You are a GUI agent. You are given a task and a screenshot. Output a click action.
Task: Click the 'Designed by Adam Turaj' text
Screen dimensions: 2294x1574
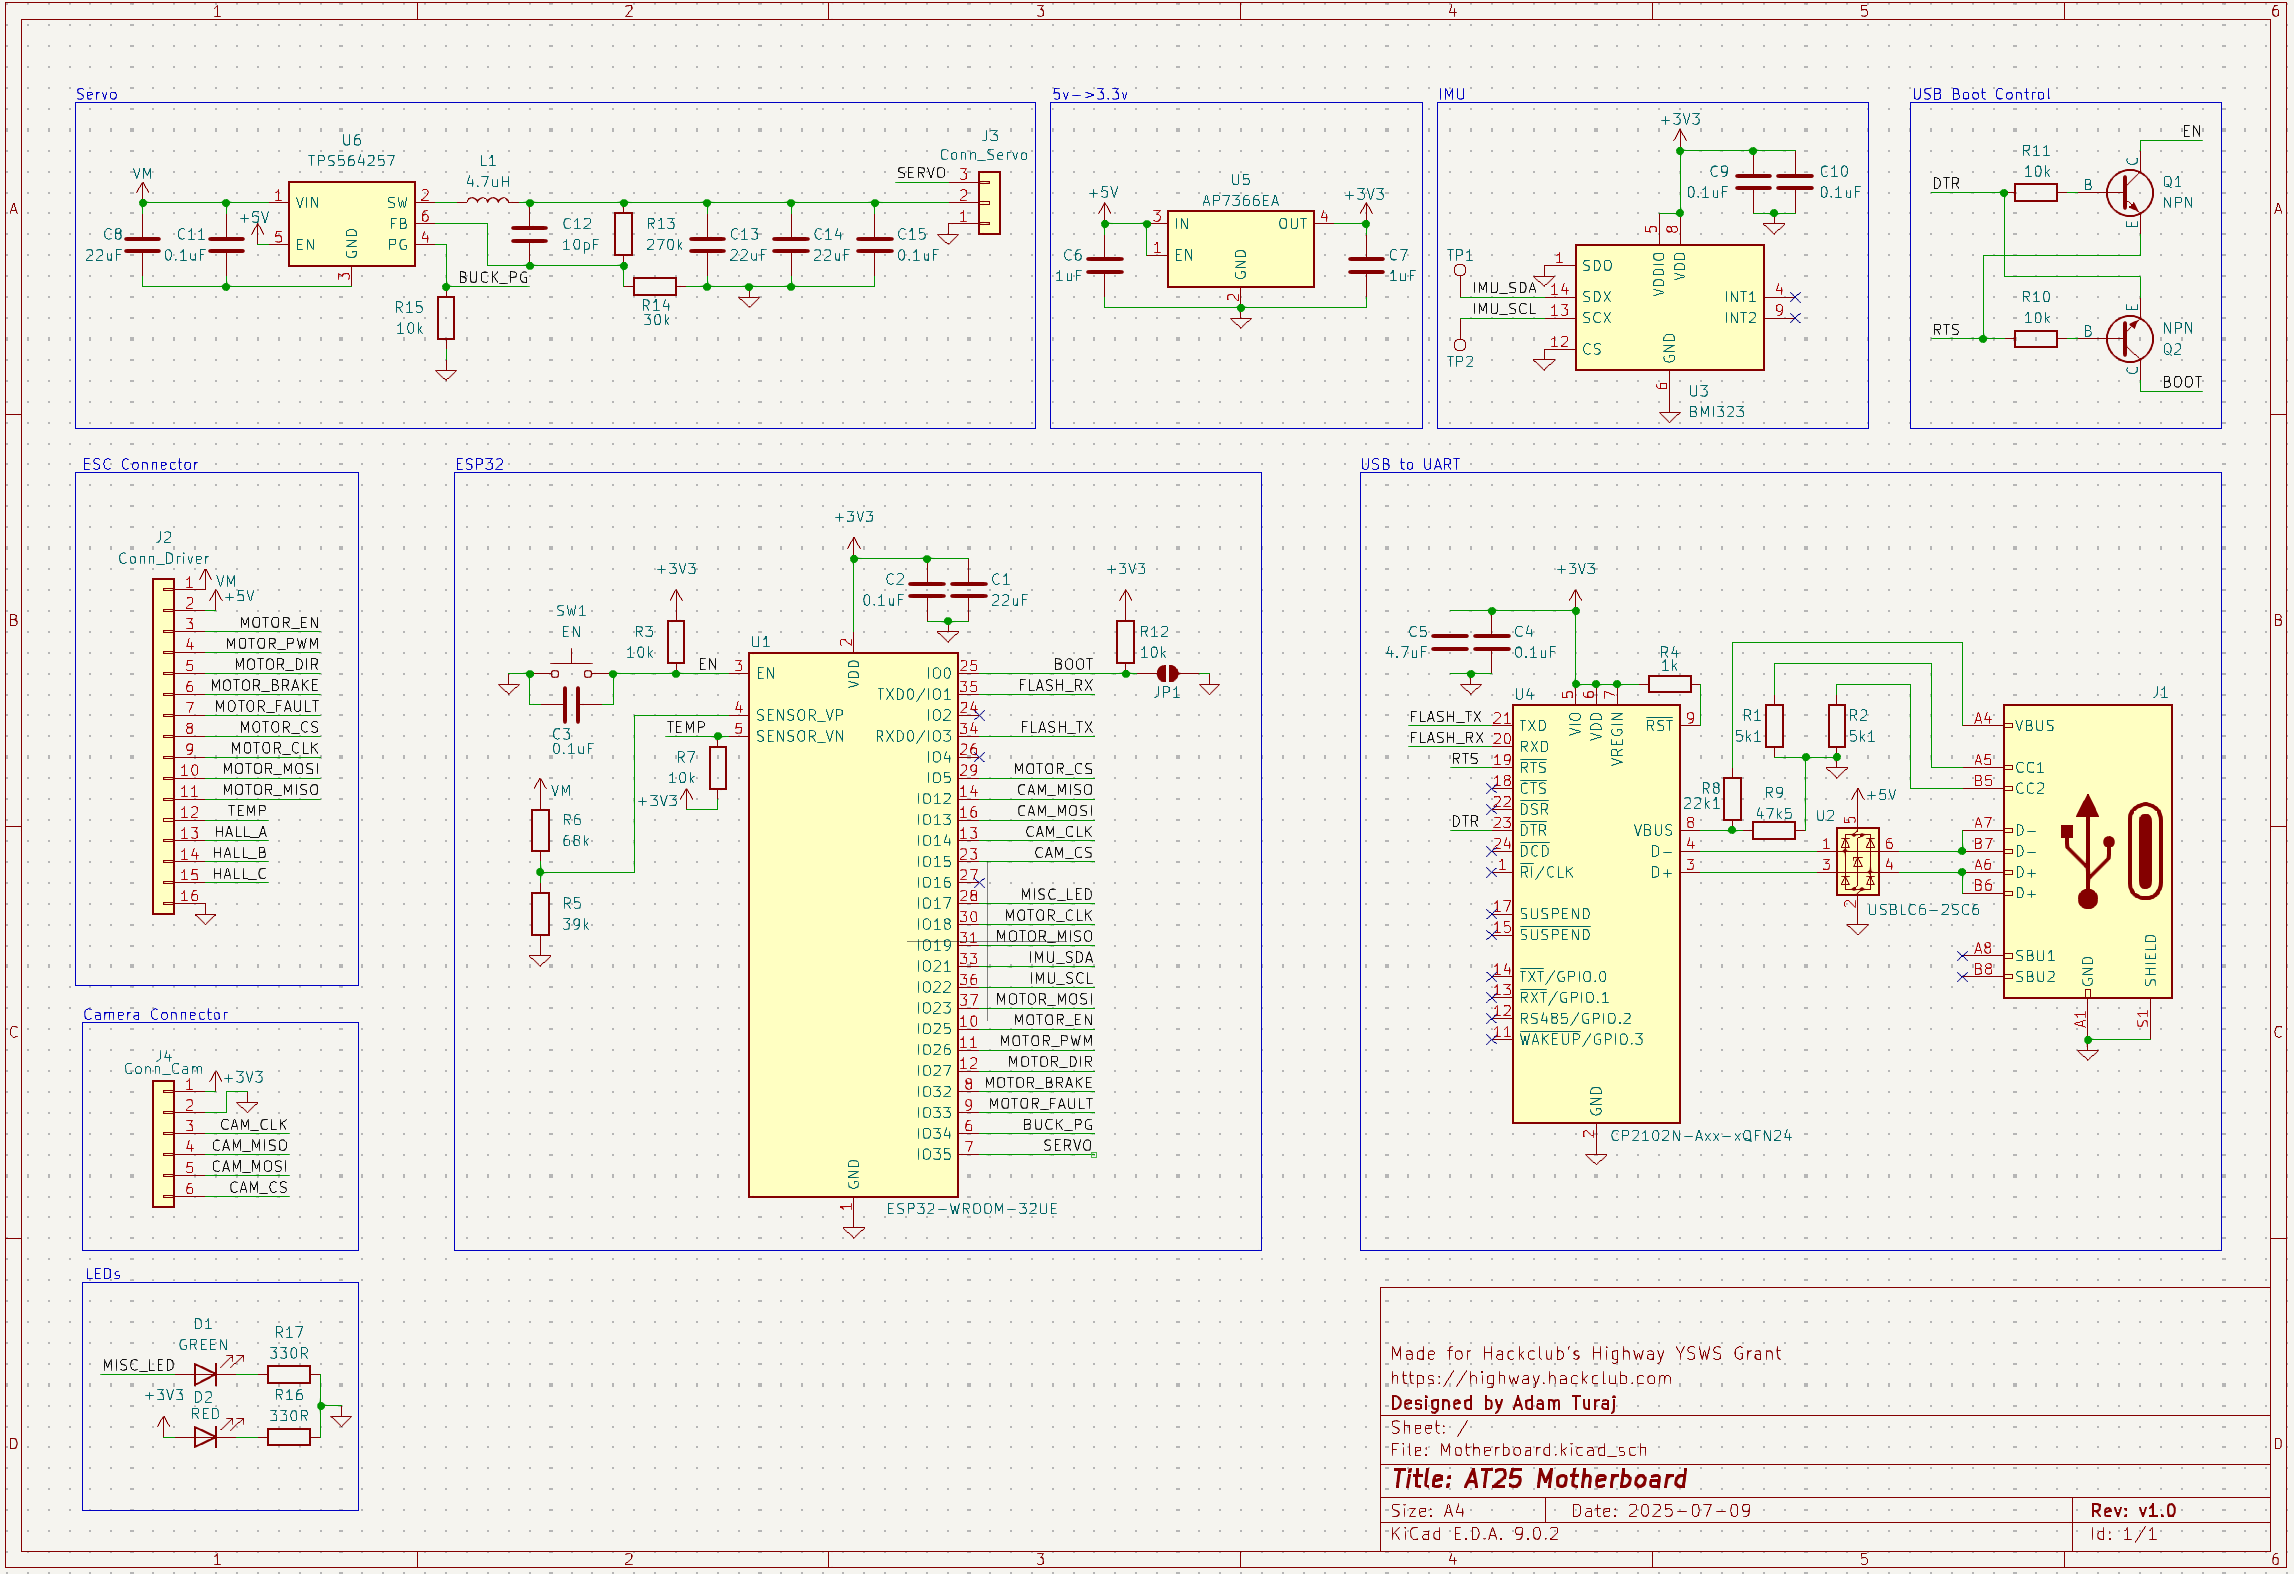(1503, 1403)
